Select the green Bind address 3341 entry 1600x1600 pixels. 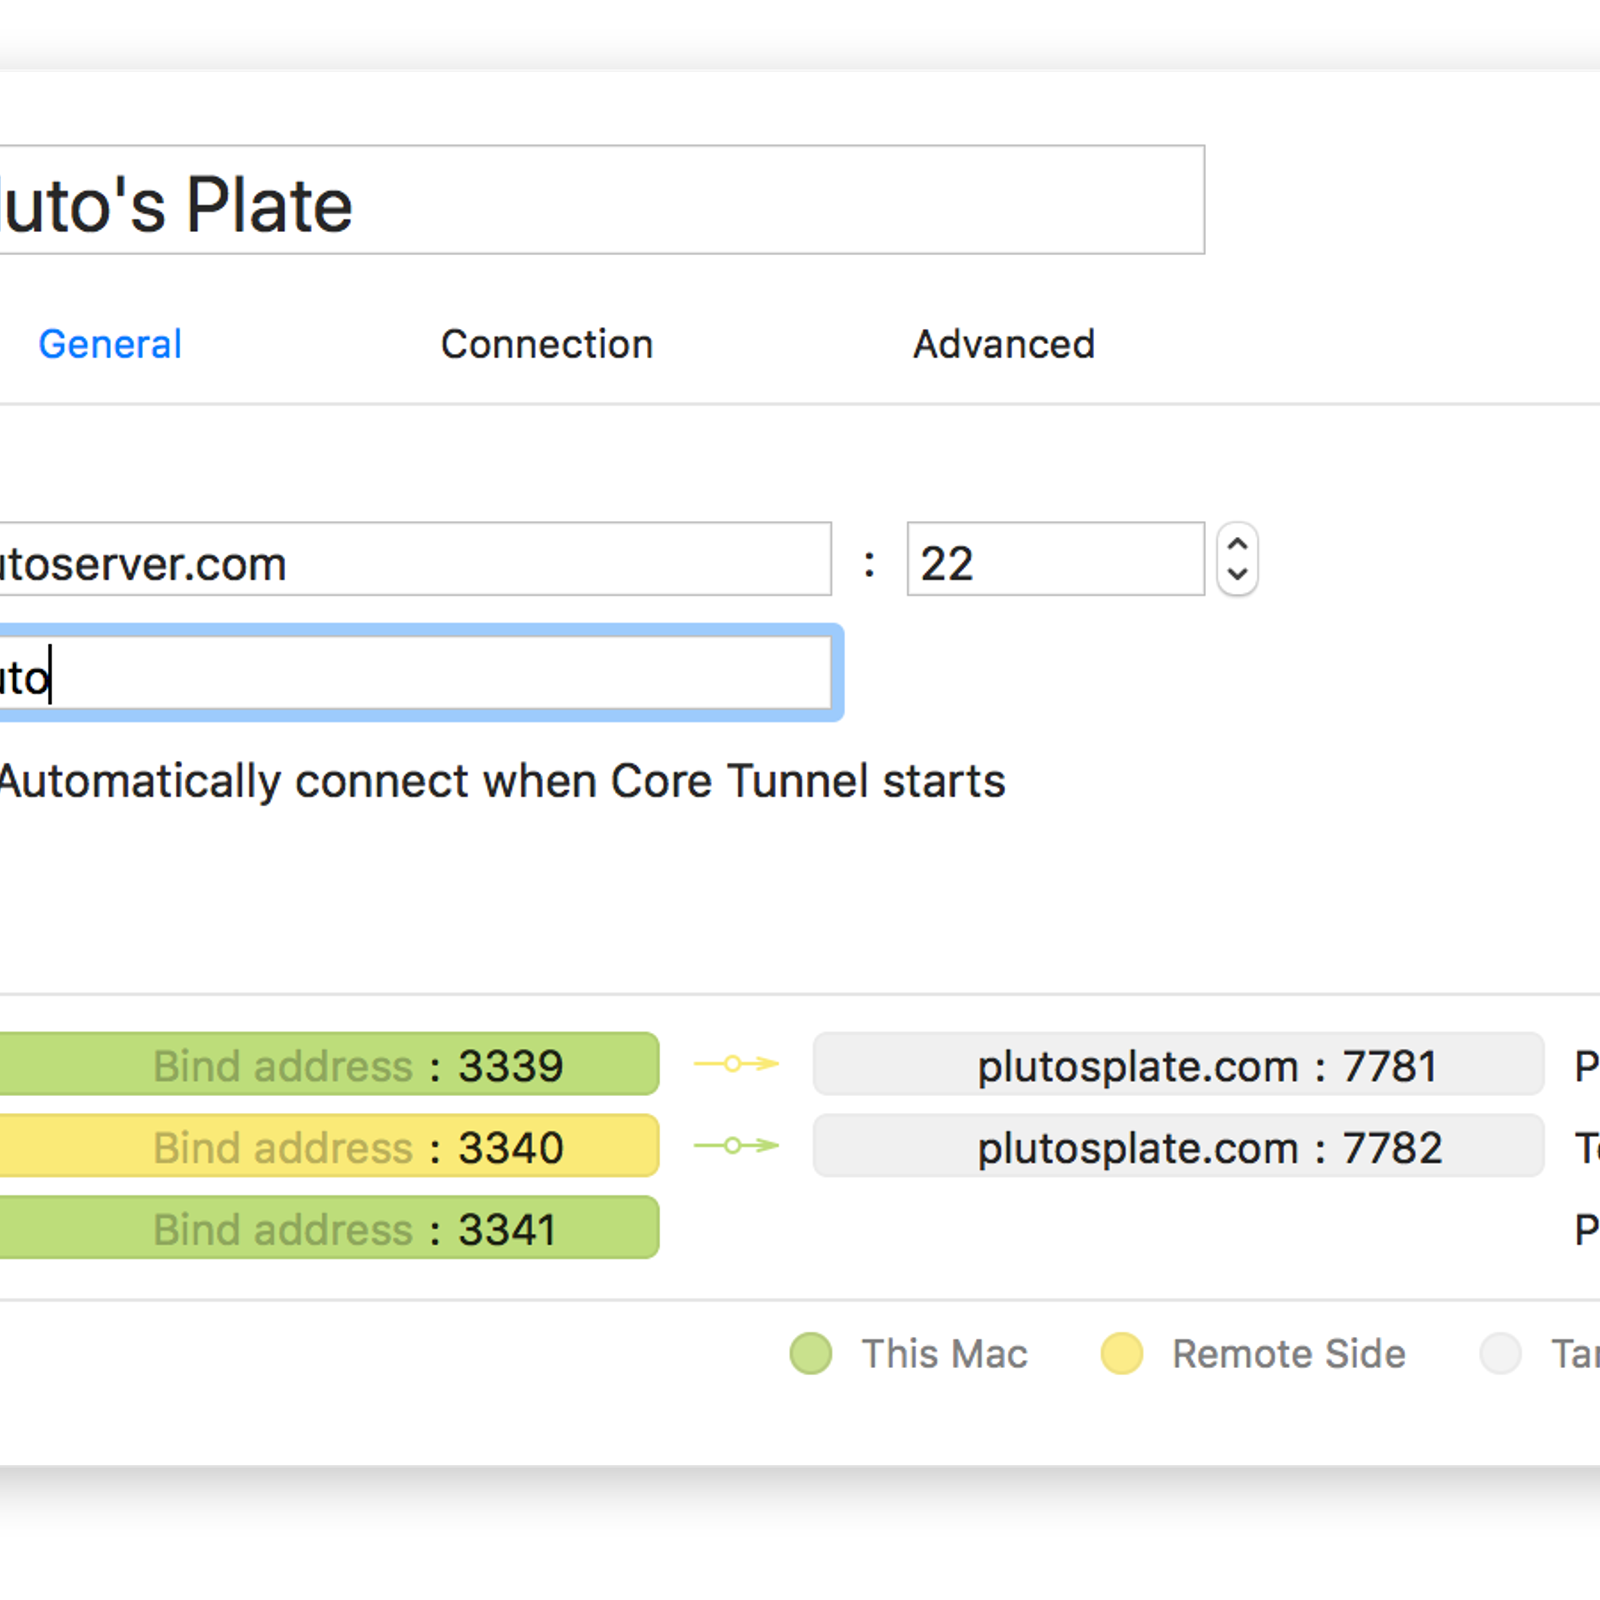329,1228
